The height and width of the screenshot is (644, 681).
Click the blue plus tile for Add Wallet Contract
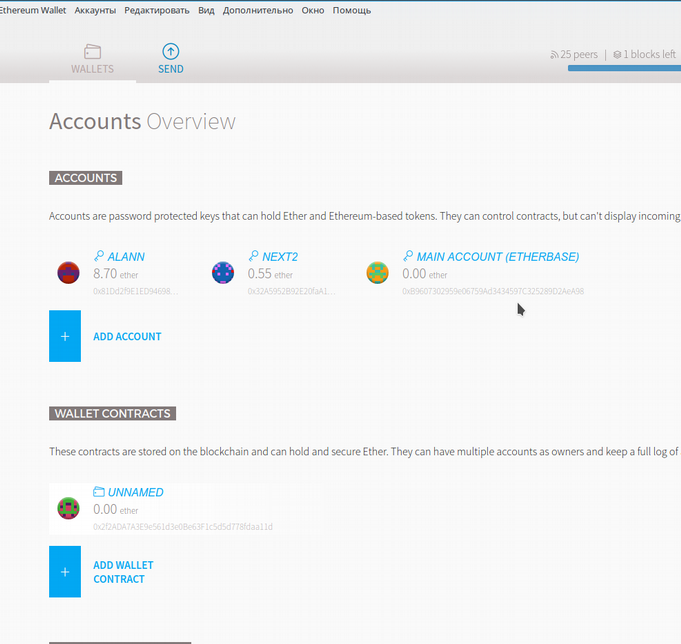click(65, 571)
